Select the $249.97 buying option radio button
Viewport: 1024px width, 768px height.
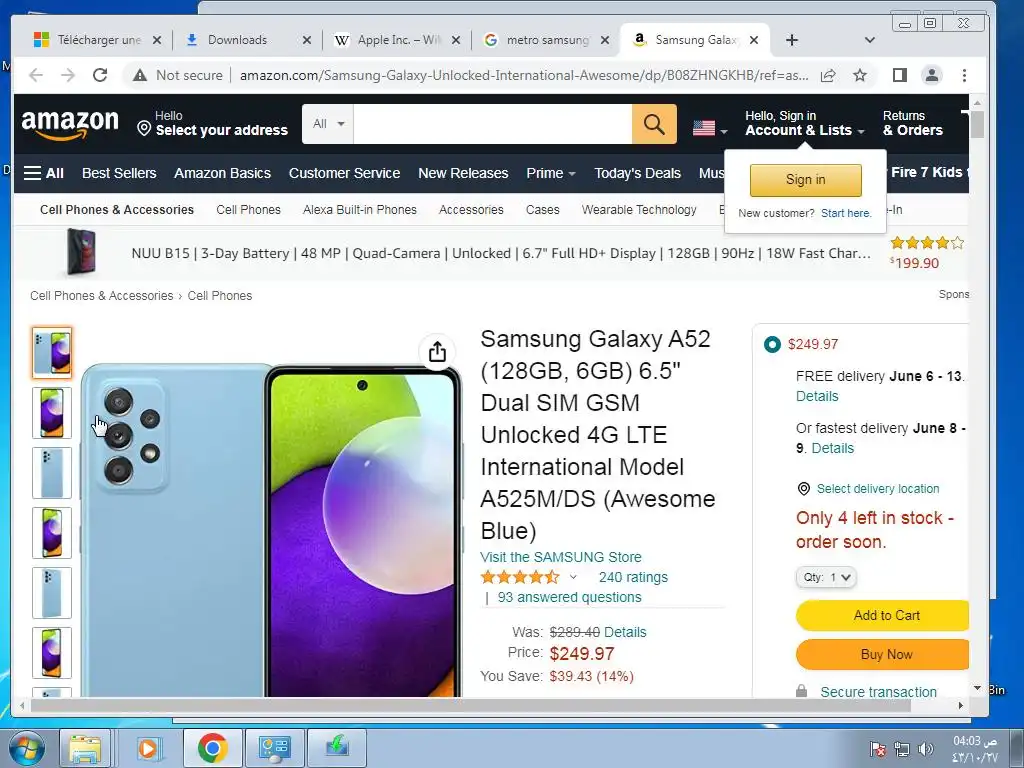coord(772,344)
